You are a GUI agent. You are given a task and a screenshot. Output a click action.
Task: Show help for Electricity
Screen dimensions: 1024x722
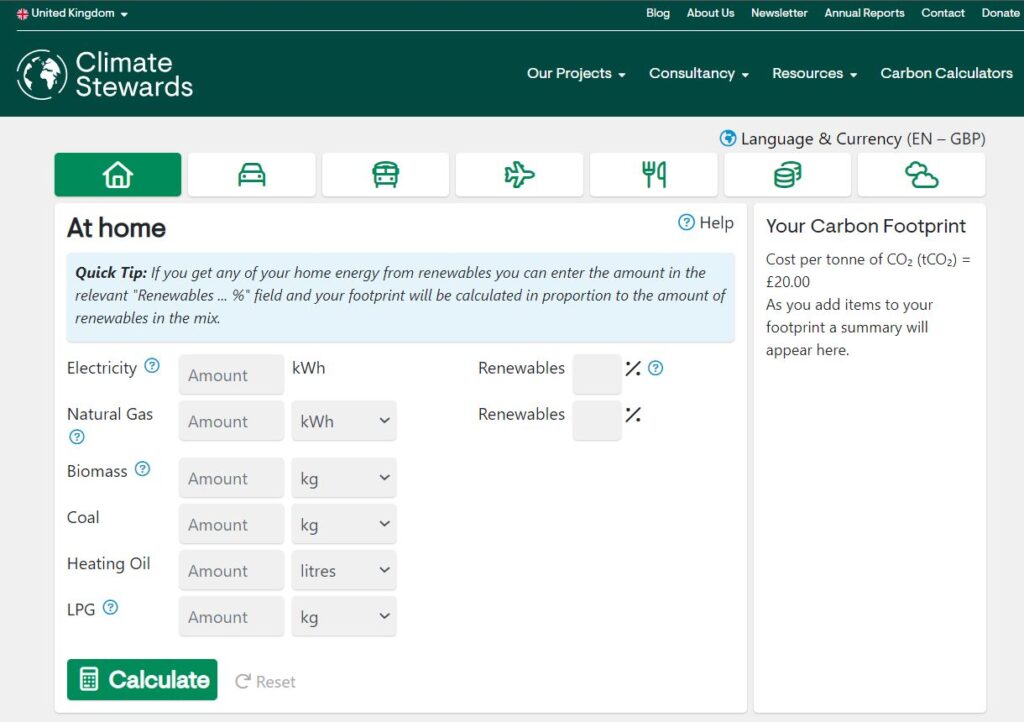[152, 366]
